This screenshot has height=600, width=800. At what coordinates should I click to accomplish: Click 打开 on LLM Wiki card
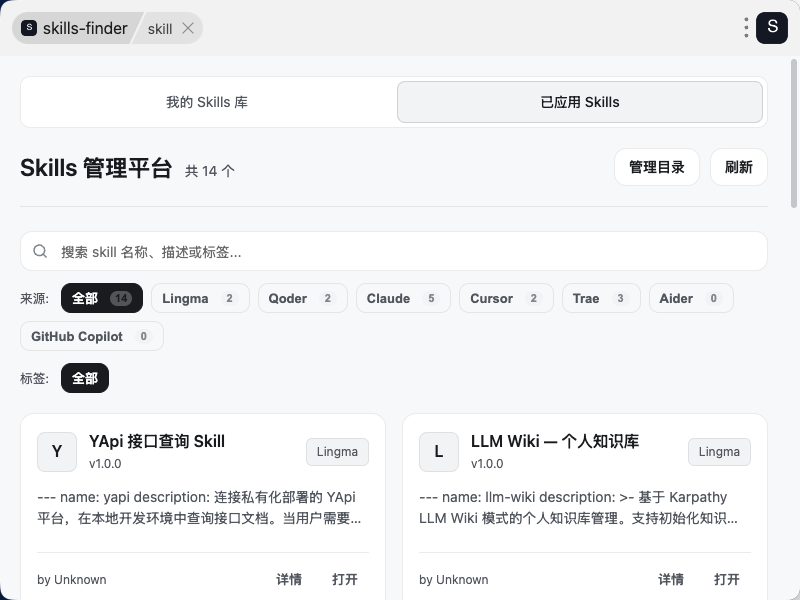pyautogui.click(x=727, y=579)
